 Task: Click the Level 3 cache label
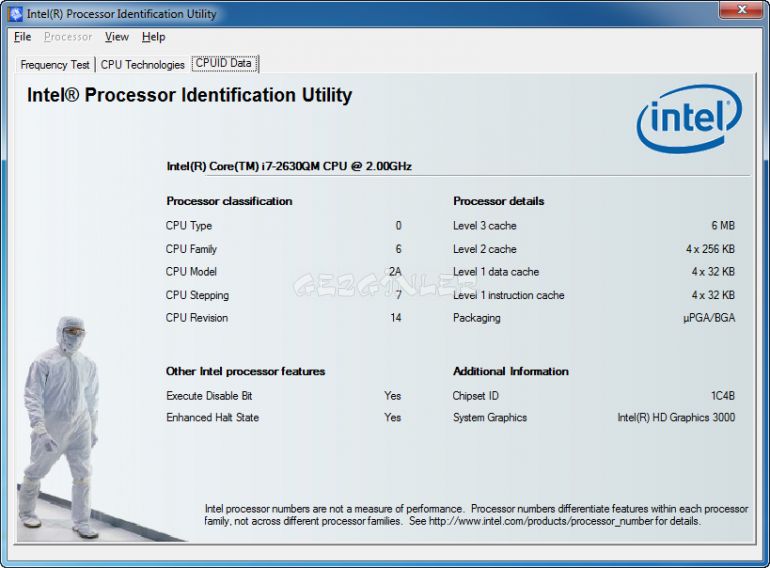pos(485,225)
